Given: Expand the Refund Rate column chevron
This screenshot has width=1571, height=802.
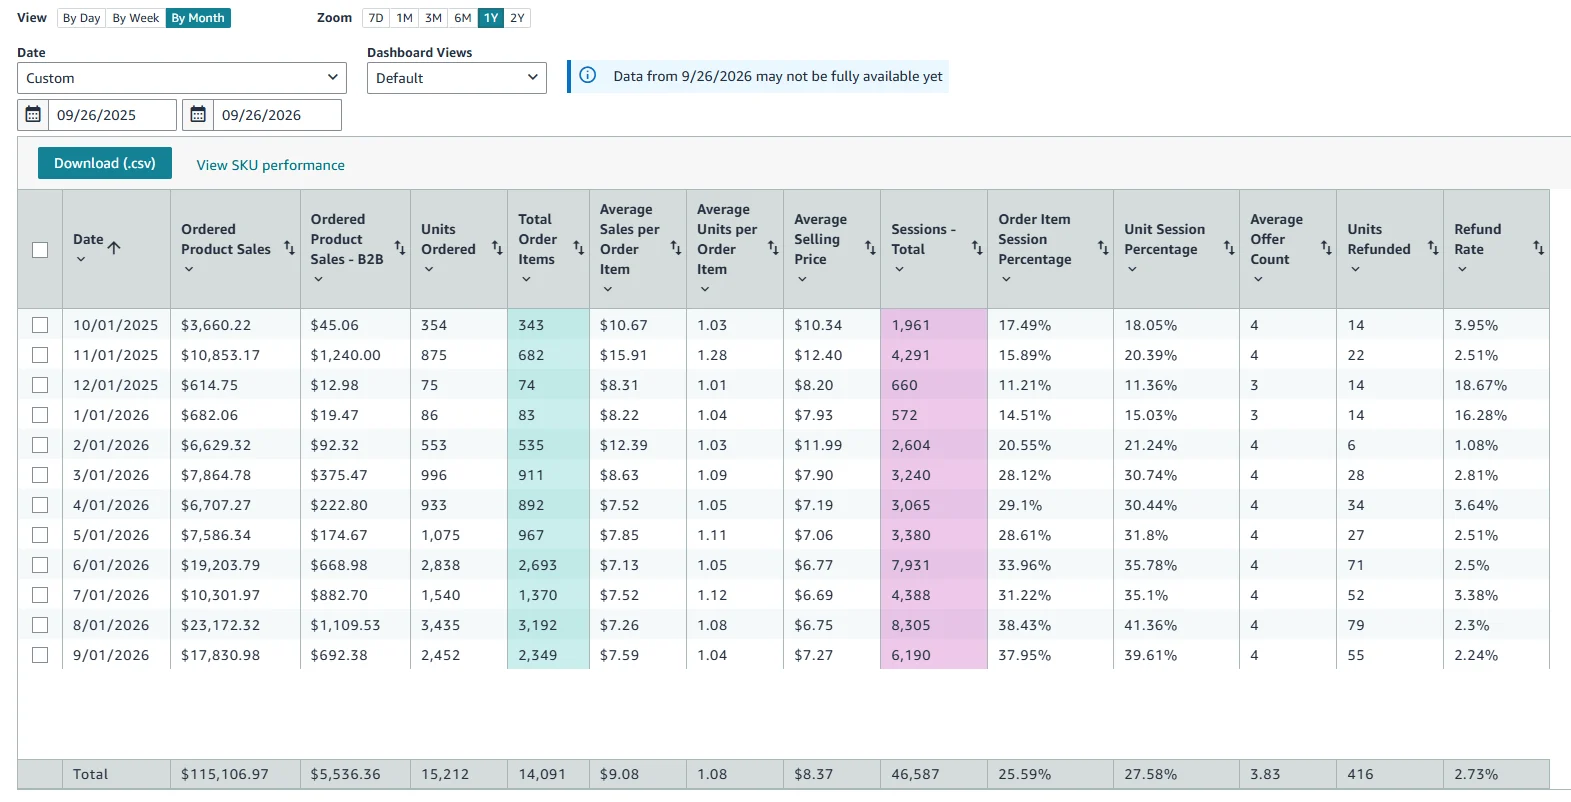Looking at the screenshot, I should tap(1462, 269).
